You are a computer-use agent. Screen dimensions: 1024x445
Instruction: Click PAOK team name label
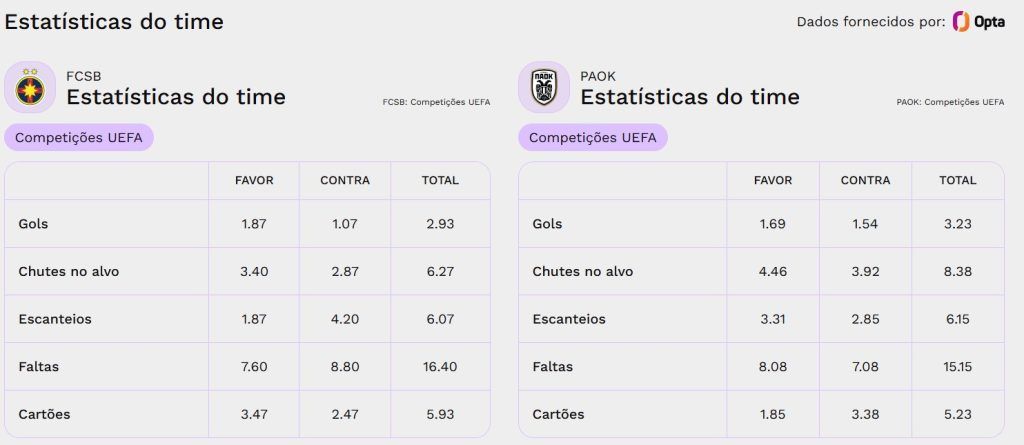pyautogui.click(x=598, y=76)
